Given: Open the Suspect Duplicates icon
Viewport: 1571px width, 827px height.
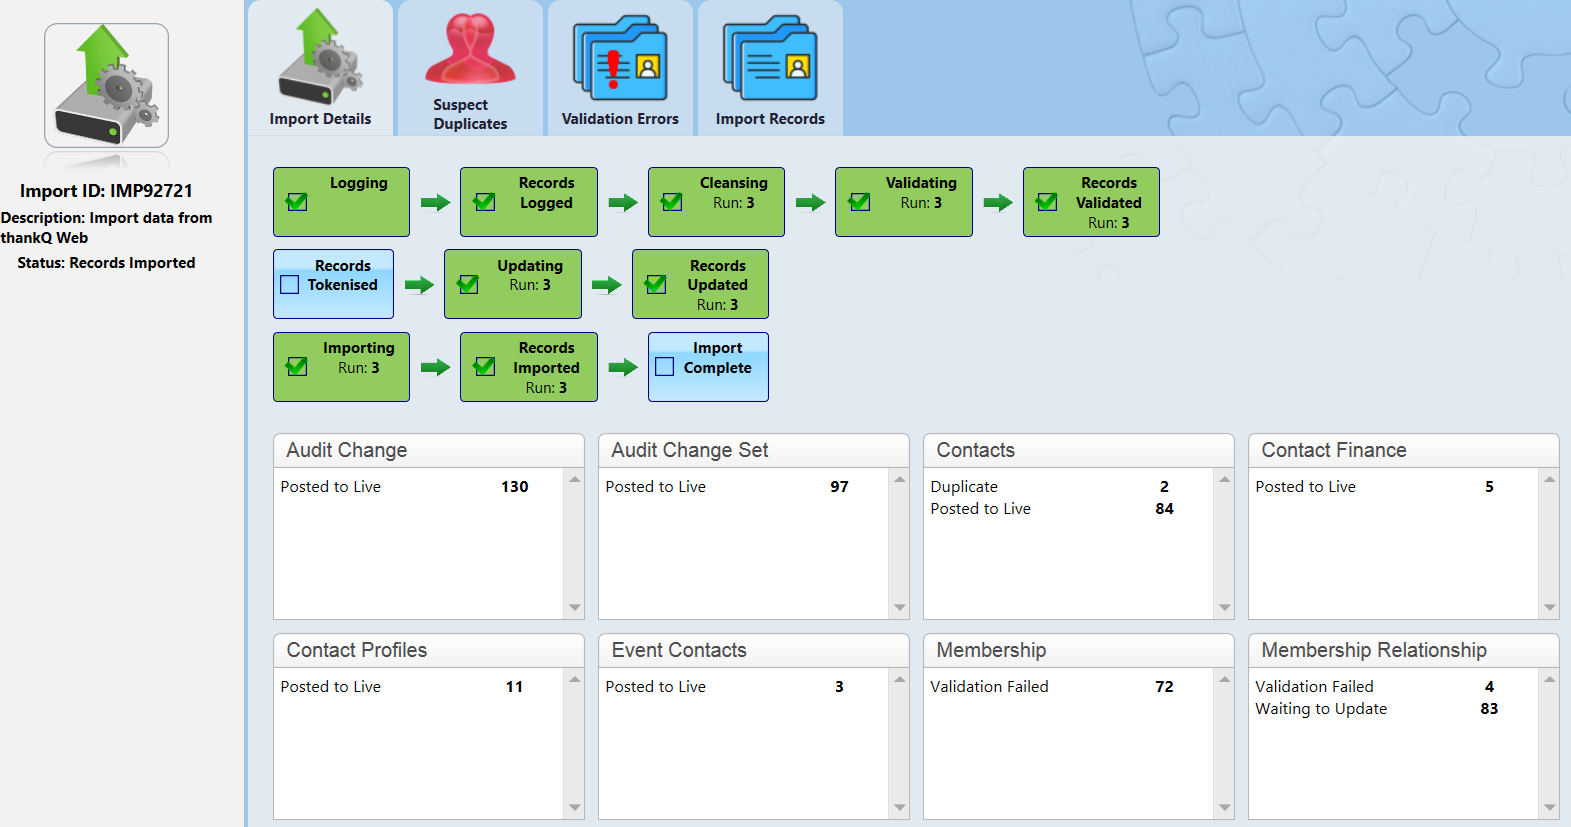Looking at the screenshot, I should [x=470, y=68].
